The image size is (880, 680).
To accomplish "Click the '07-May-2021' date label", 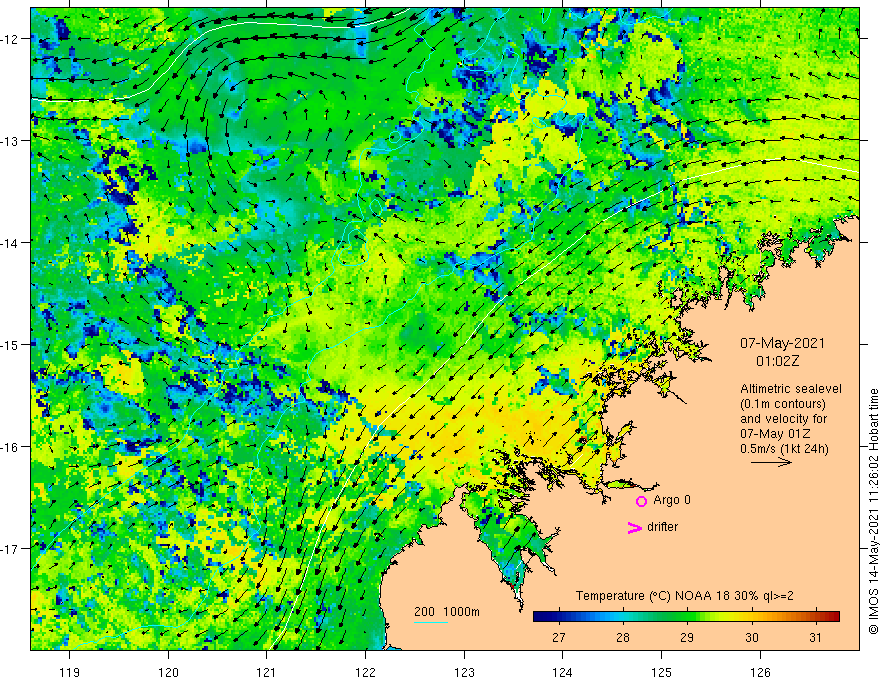I will pos(782,343).
